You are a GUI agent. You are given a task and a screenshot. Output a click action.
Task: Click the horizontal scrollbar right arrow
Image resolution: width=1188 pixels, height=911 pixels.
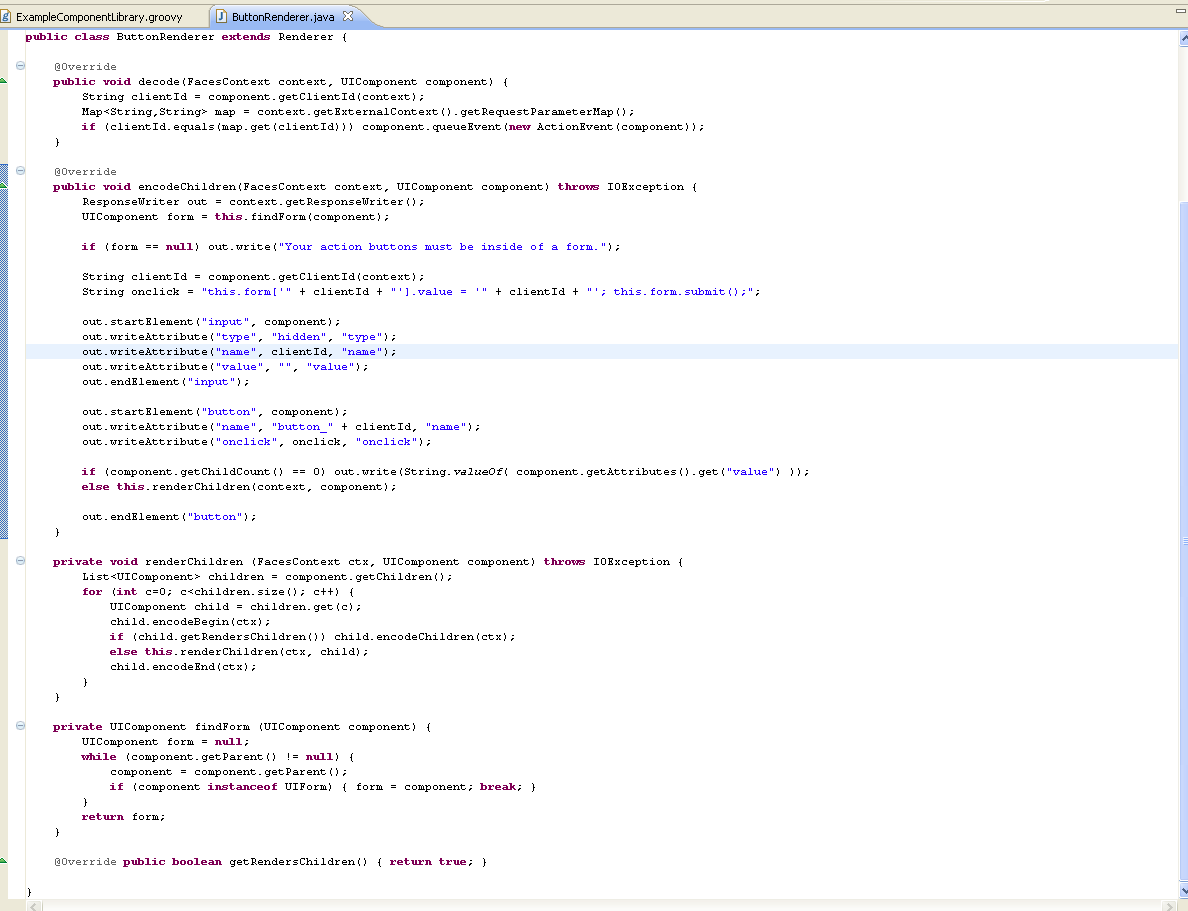[1170, 905]
